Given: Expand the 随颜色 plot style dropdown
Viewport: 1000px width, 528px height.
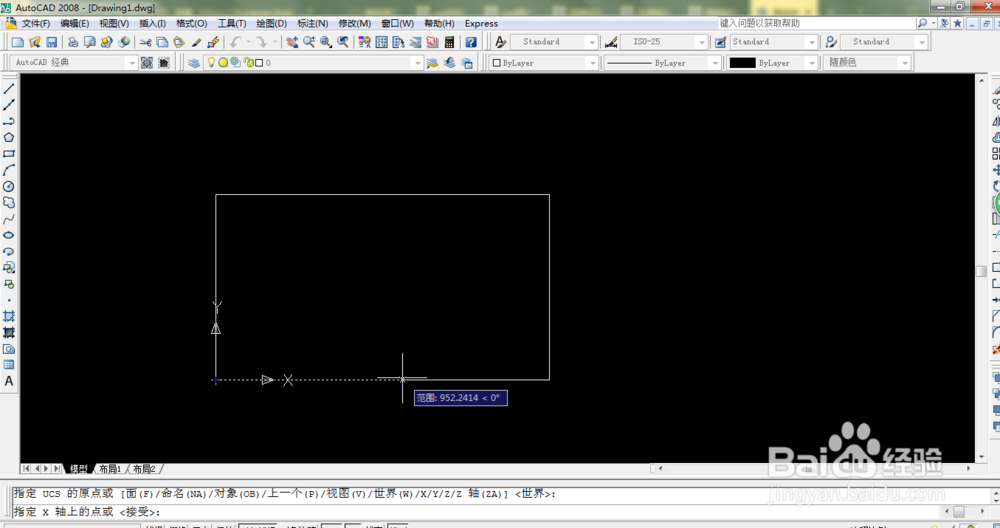Looking at the screenshot, I should click(x=904, y=63).
